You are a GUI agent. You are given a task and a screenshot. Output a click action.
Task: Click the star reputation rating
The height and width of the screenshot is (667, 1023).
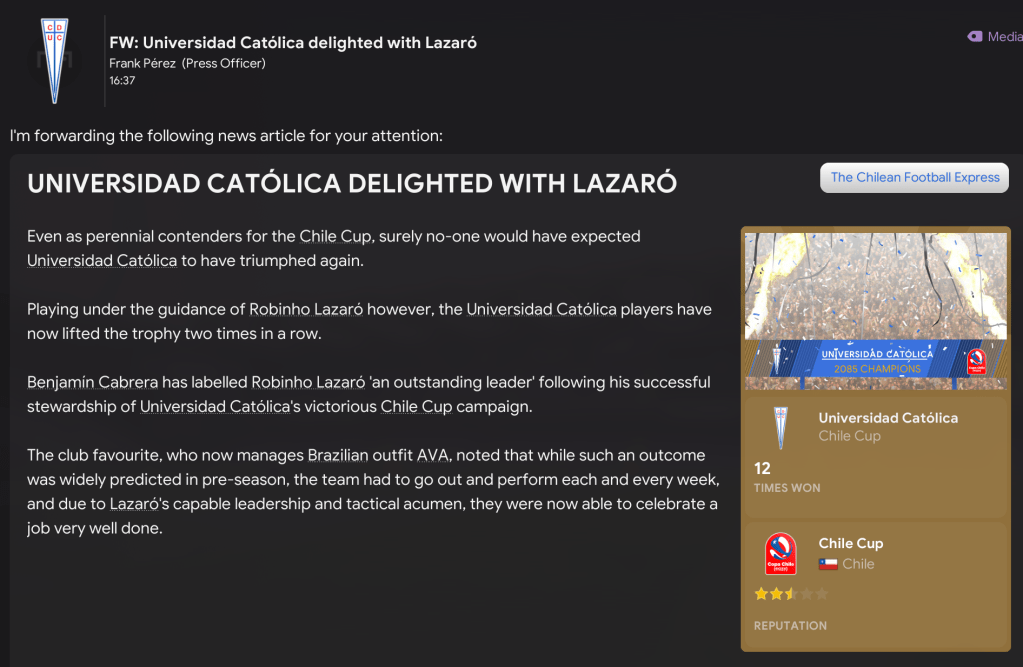coord(791,594)
